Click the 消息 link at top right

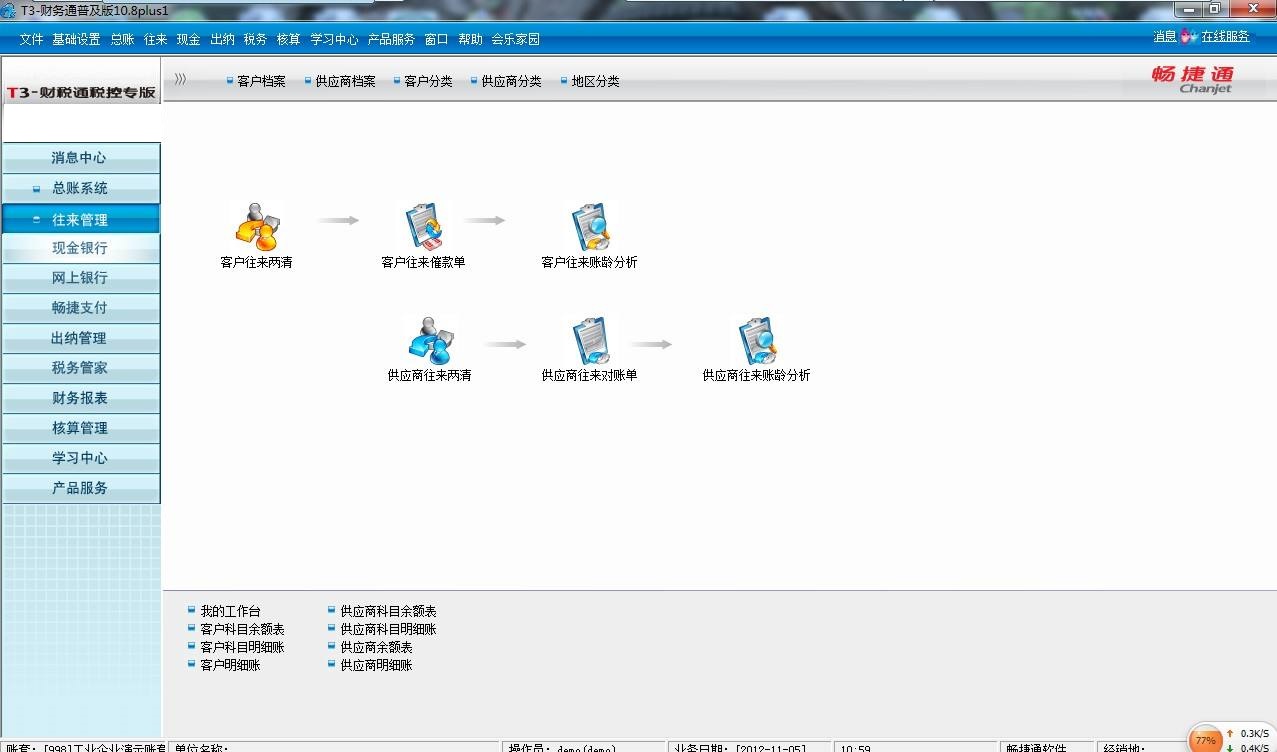[x=1165, y=36]
